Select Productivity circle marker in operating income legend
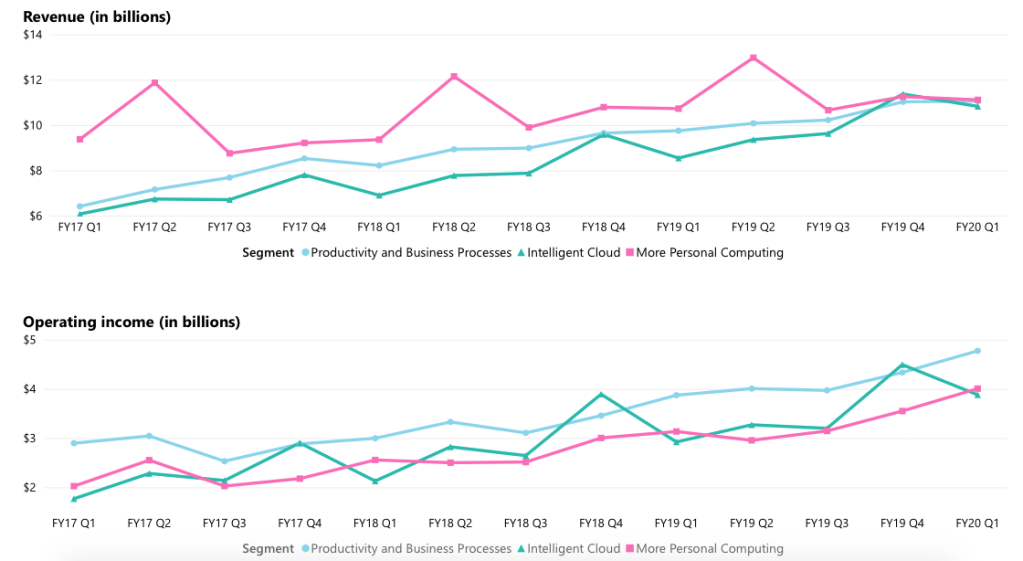The image size is (1023, 561). [304, 549]
